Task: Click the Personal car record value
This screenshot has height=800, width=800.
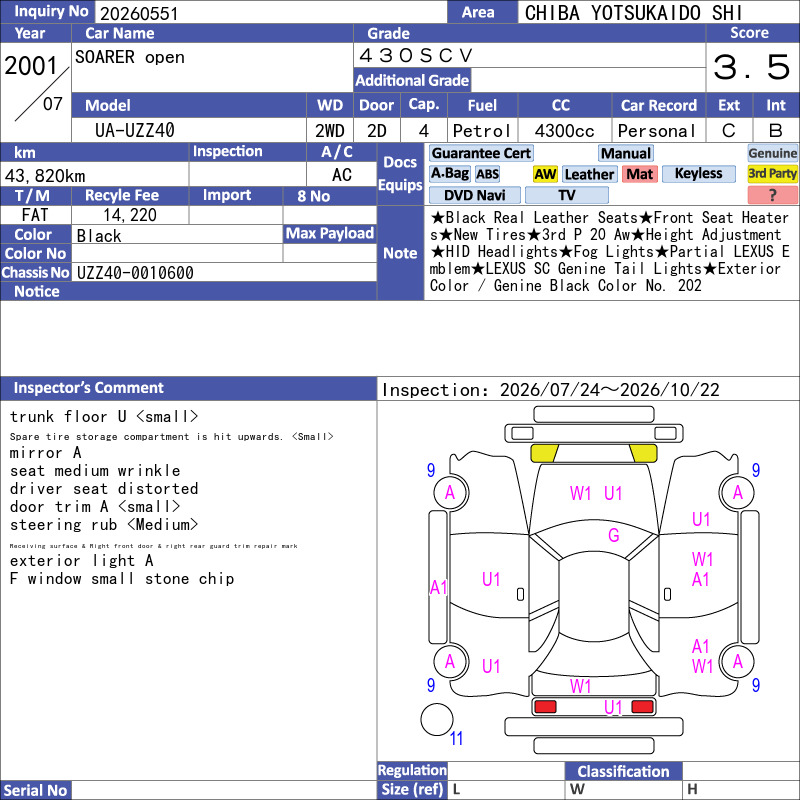Action: (x=657, y=131)
